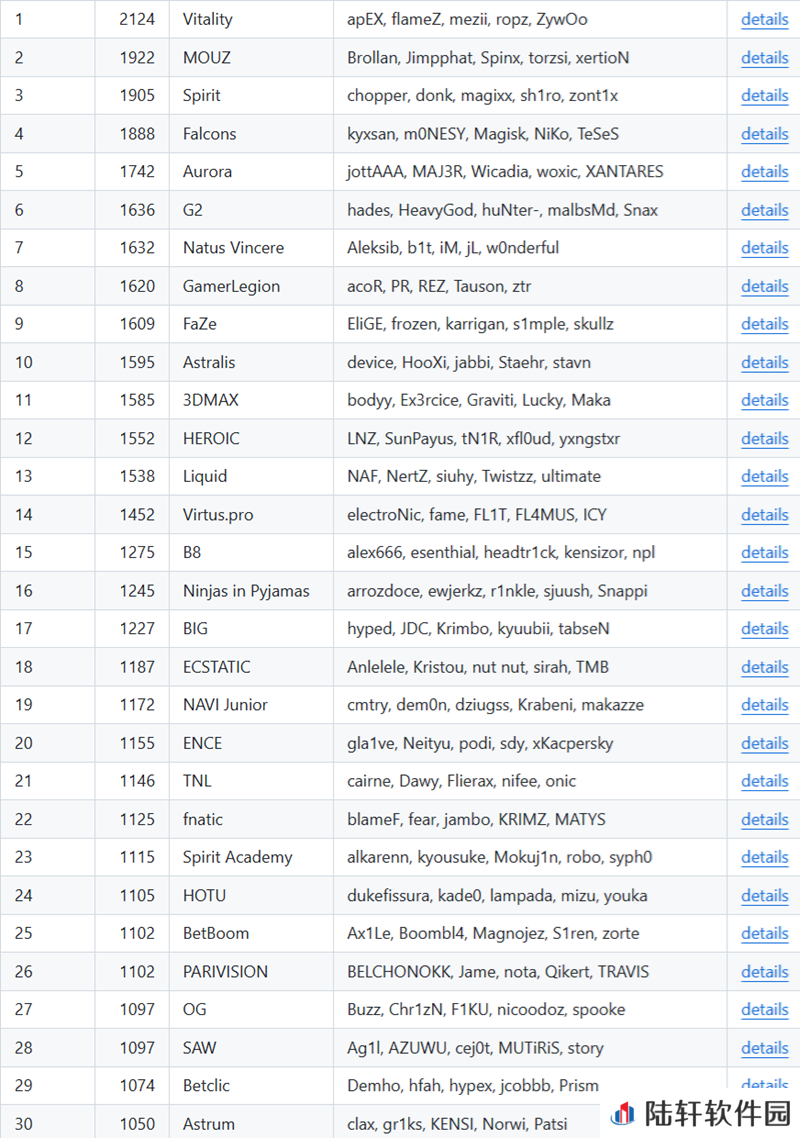Click team name PARIVISION
The height and width of the screenshot is (1138, 800).
(x=226, y=973)
